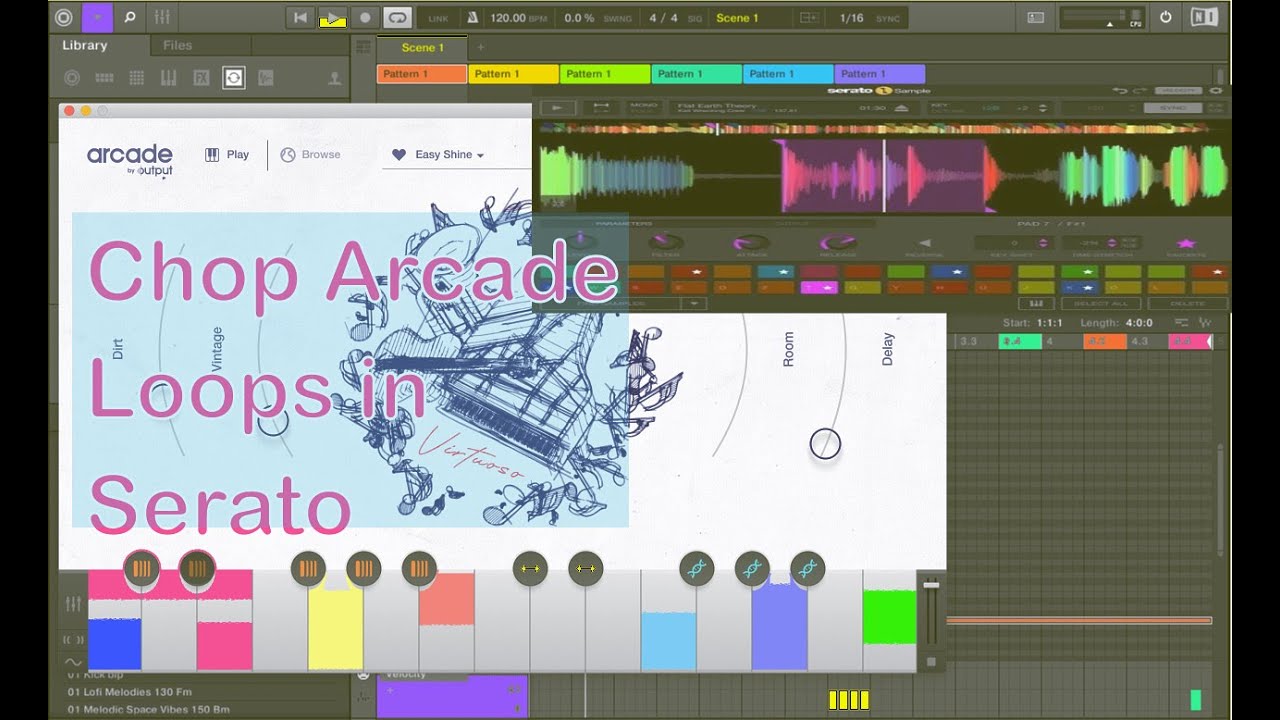Click the user content icon in browser
Screen dimensions: 1280x720
(x=335, y=78)
